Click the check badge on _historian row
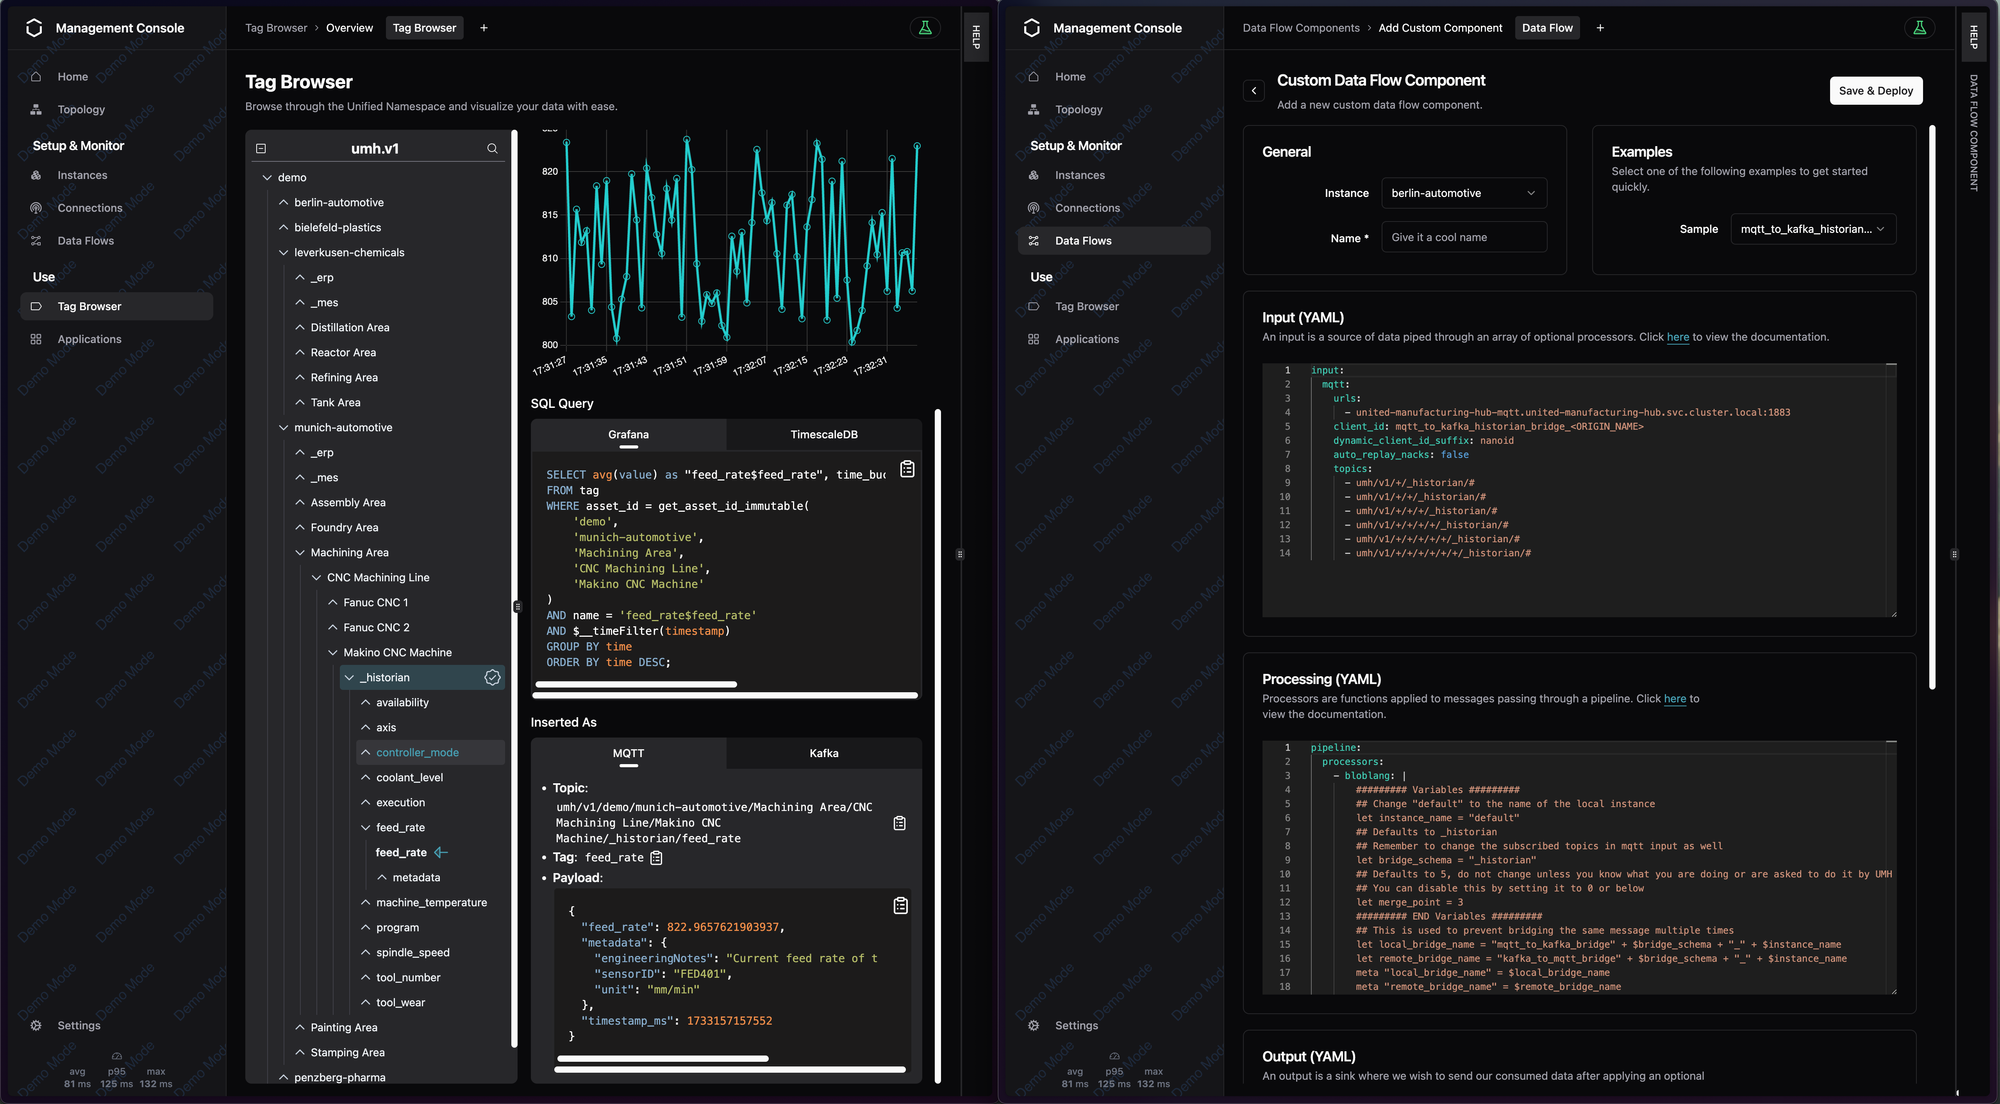2000x1104 pixels. click(x=492, y=678)
